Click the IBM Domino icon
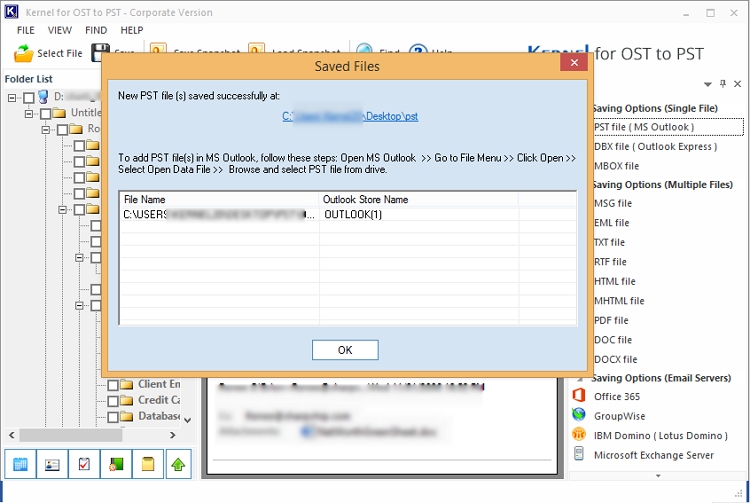The image size is (750, 503). click(579, 434)
